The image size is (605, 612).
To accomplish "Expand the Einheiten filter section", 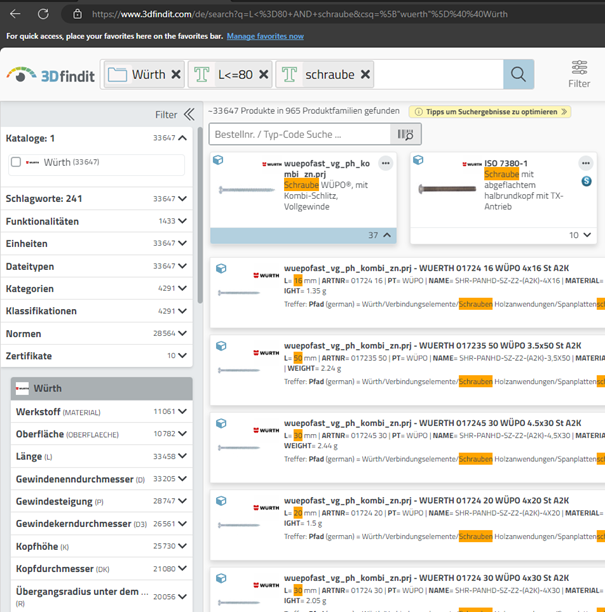I will pyautogui.click(x=182, y=243).
